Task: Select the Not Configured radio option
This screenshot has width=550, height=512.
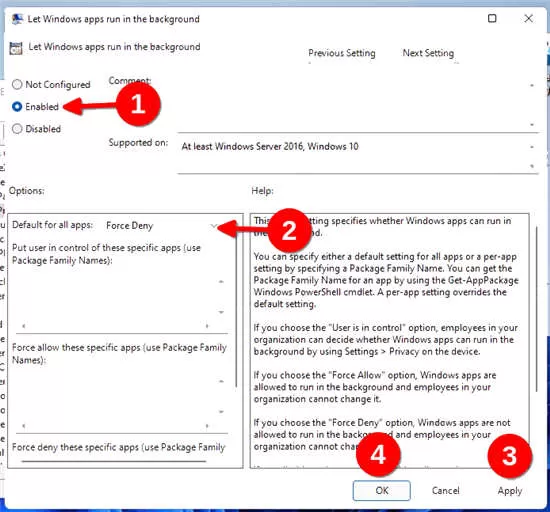Action: point(51,85)
